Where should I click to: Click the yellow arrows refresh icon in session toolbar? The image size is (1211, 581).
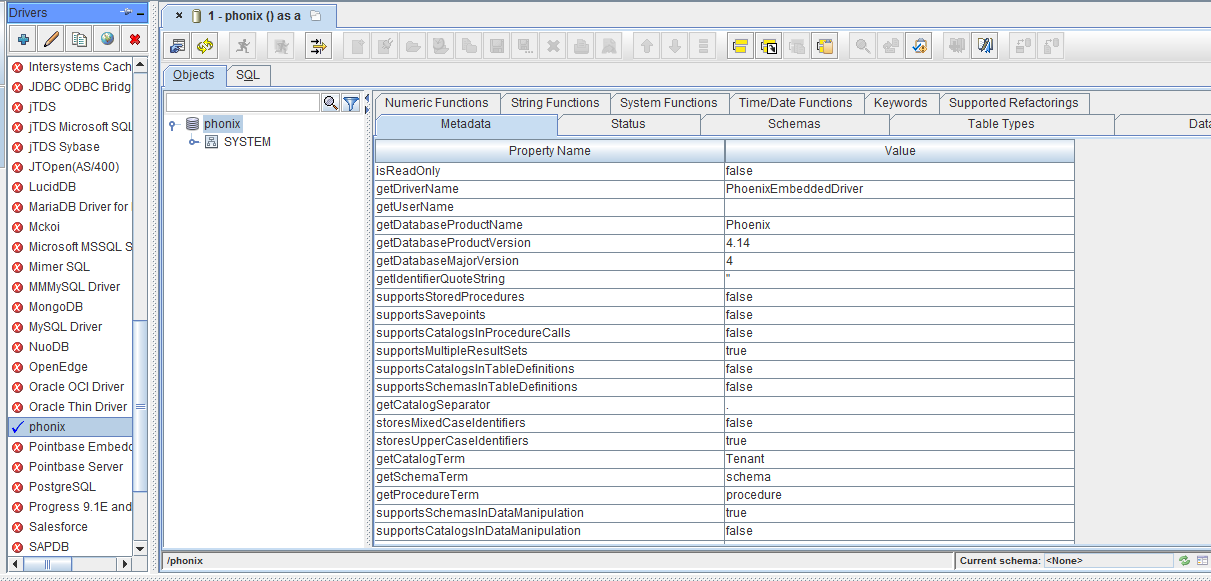pyautogui.click(x=205, y=46)
